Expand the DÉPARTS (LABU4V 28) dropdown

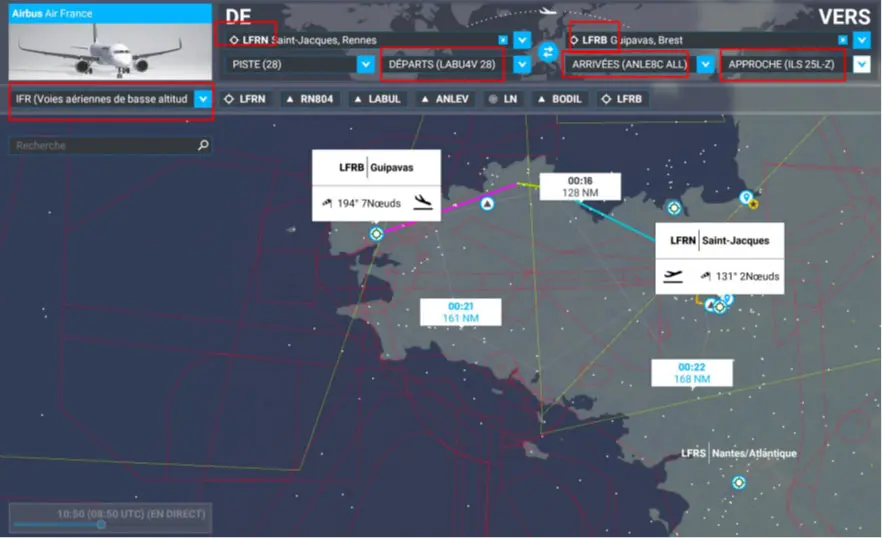[523, 64]
